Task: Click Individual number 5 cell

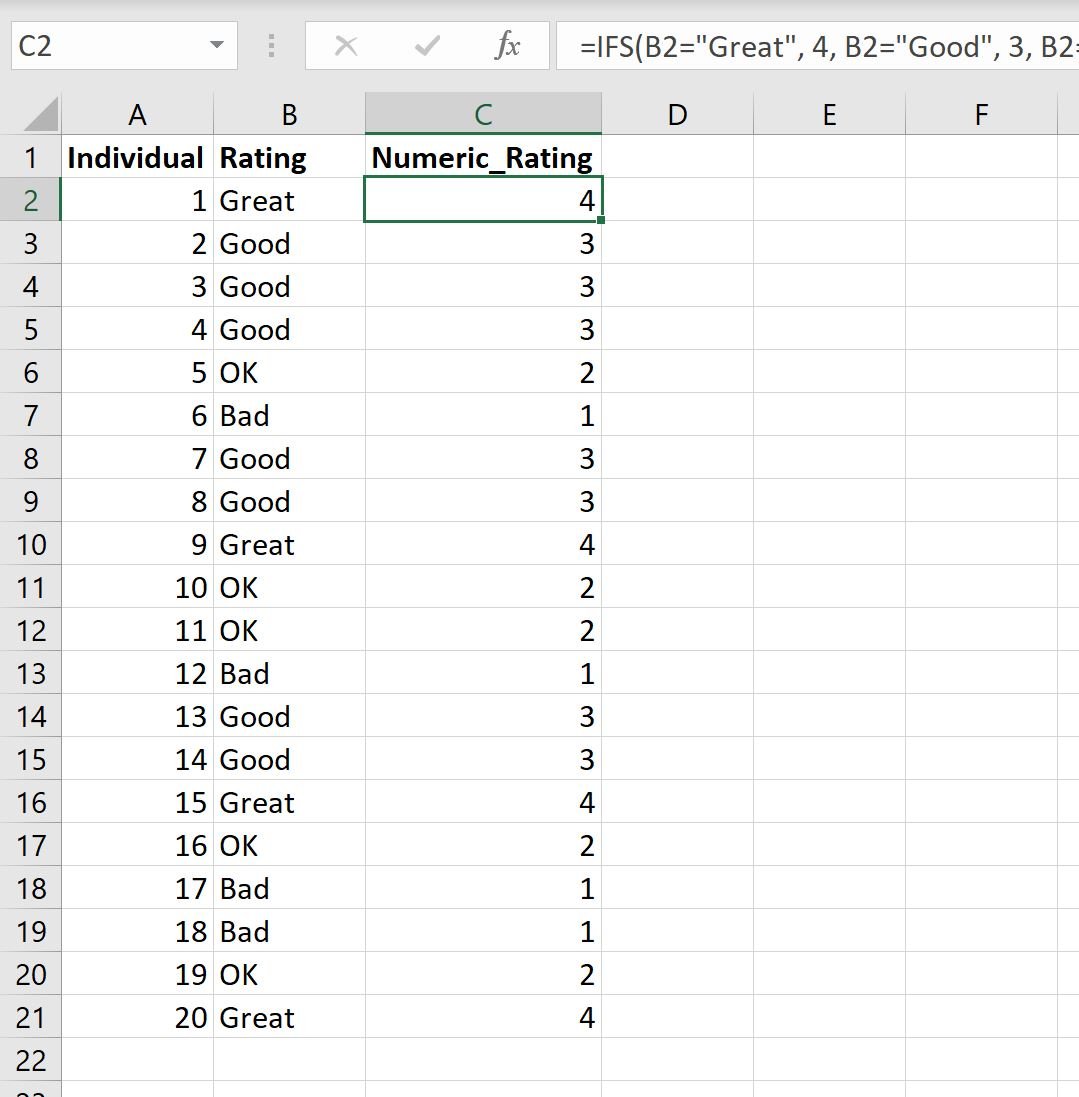Action: 137,372
